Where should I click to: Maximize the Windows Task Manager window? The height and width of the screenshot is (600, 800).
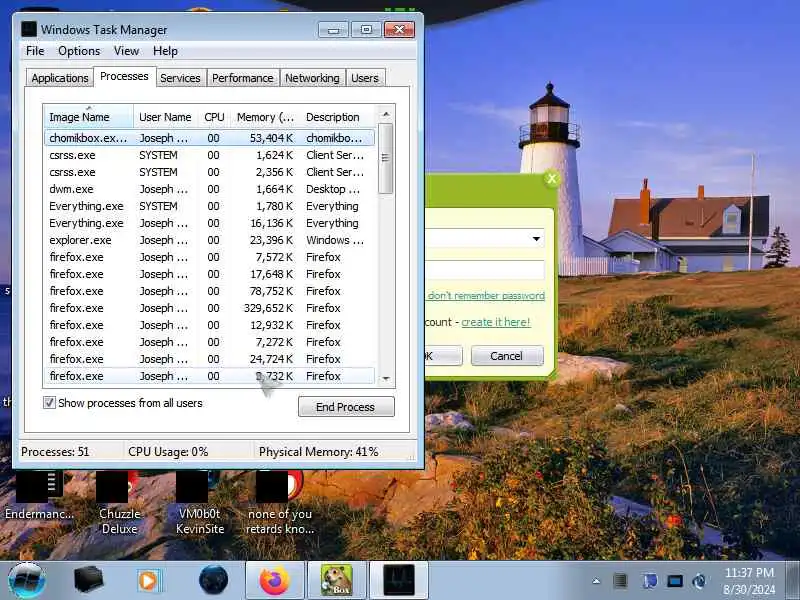pos(366,30)
